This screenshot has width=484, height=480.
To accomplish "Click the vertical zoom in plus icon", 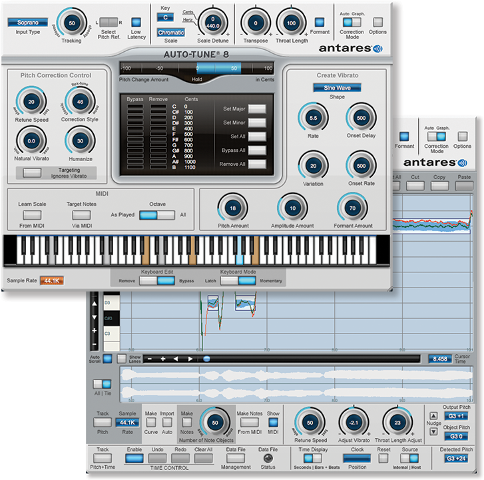I will tap(95, 331).
